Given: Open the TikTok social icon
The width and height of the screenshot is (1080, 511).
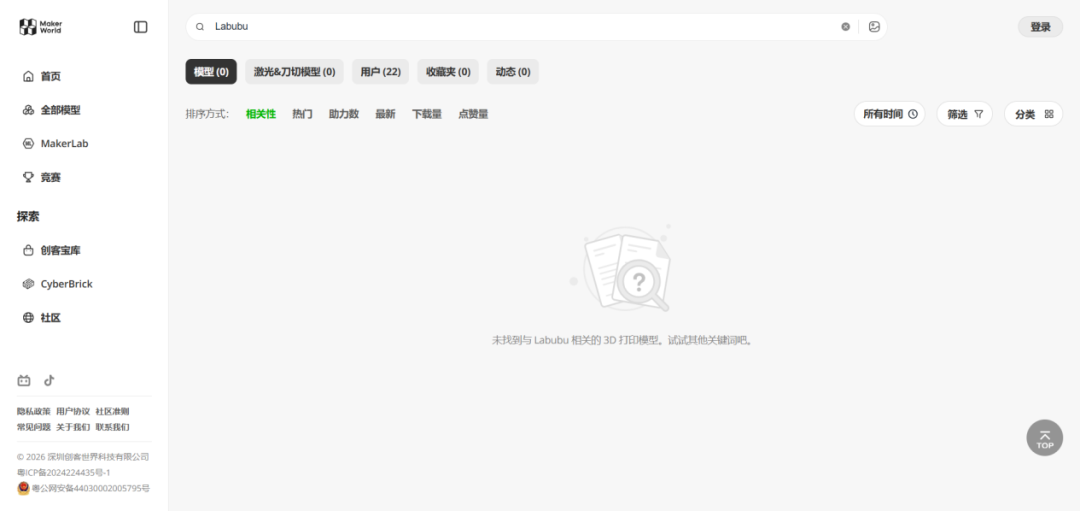Looking at the screenshot, I should (49, 380).
